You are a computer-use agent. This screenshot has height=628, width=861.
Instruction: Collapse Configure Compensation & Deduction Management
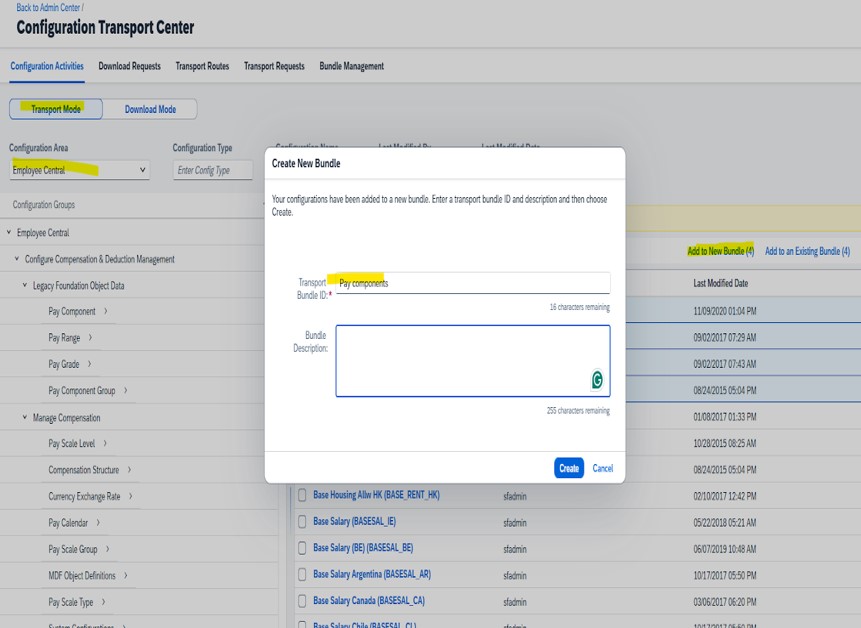click(16, 259)
